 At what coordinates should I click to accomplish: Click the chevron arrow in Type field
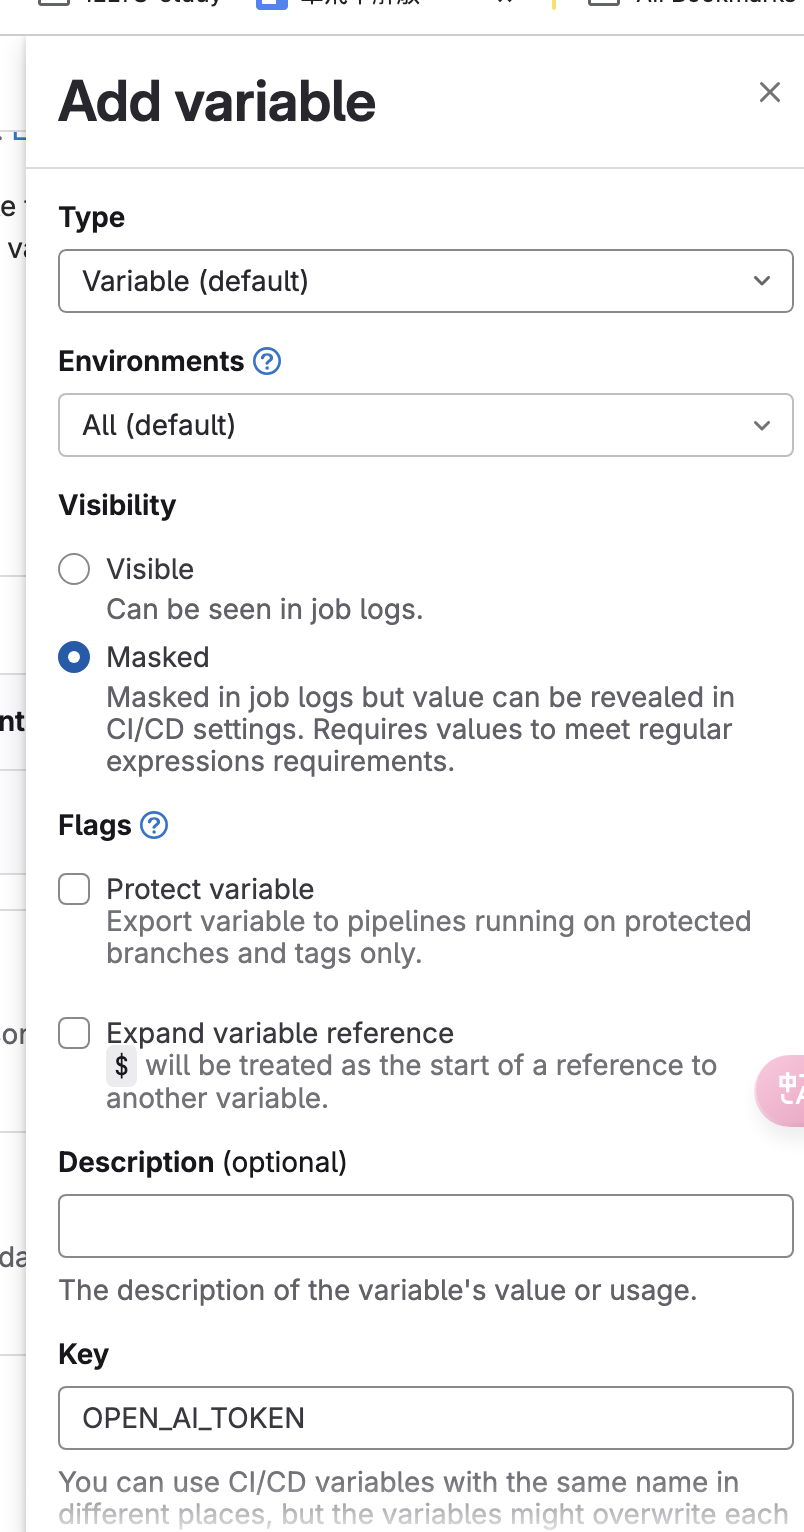point(762,281)
